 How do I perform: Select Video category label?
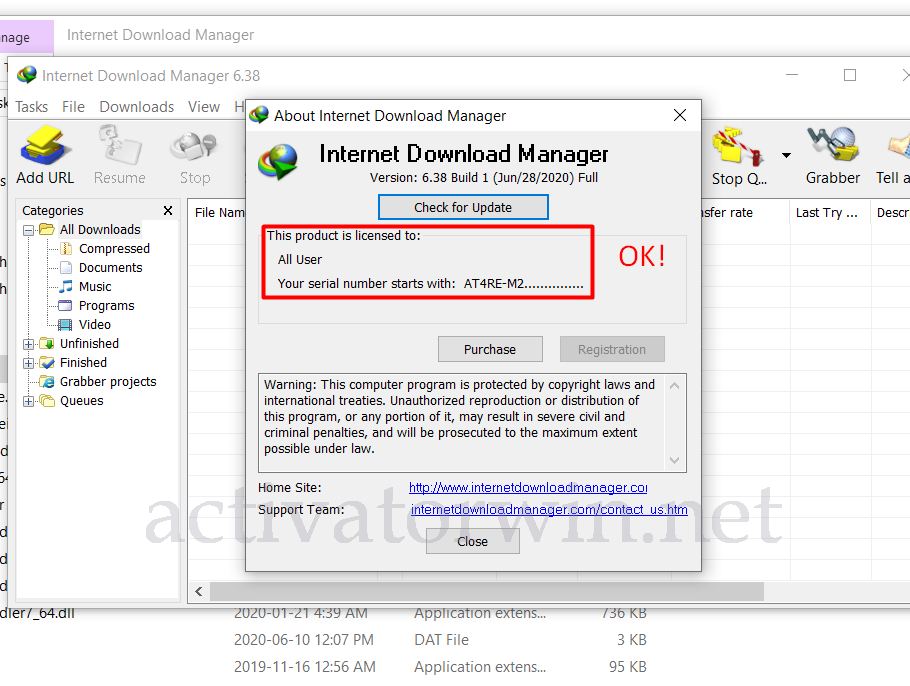pyautogui.click(x=95, y=324)
